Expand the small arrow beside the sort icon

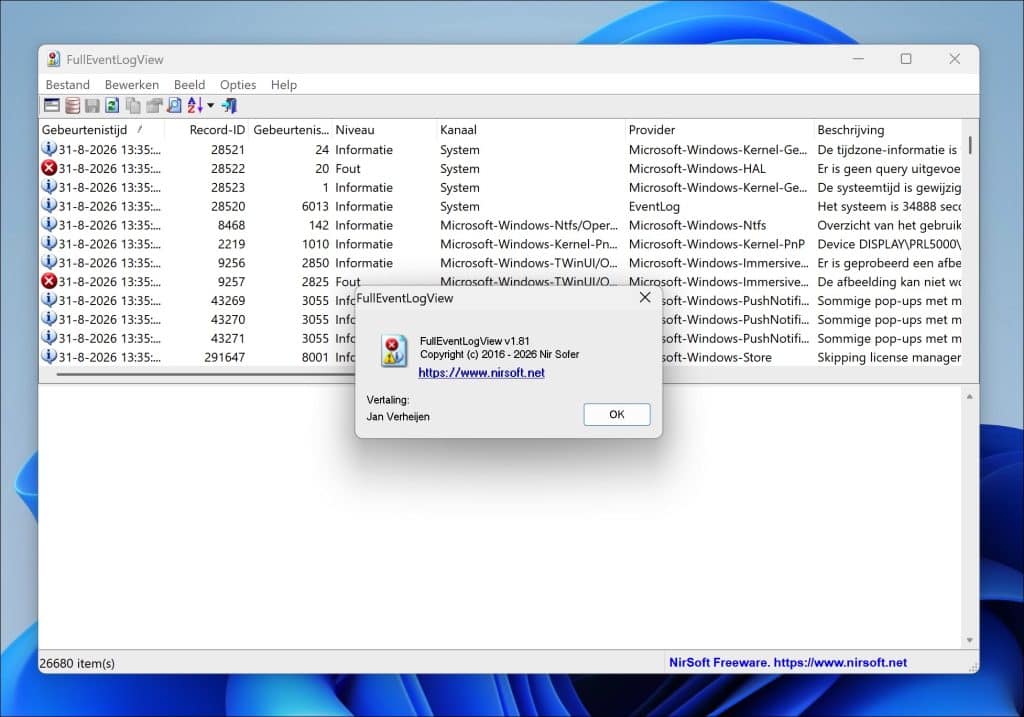coord(210,105)
